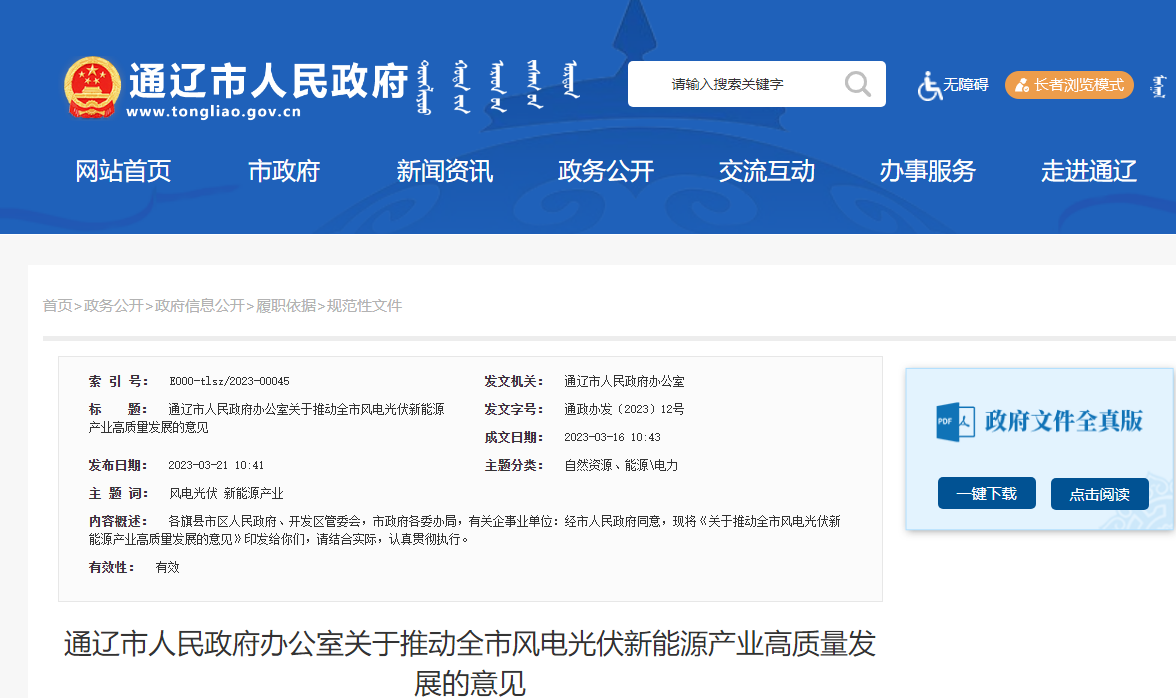Click the PDF document icon
This screenshot has width=1176, height=698.
[x=954, y=421]
